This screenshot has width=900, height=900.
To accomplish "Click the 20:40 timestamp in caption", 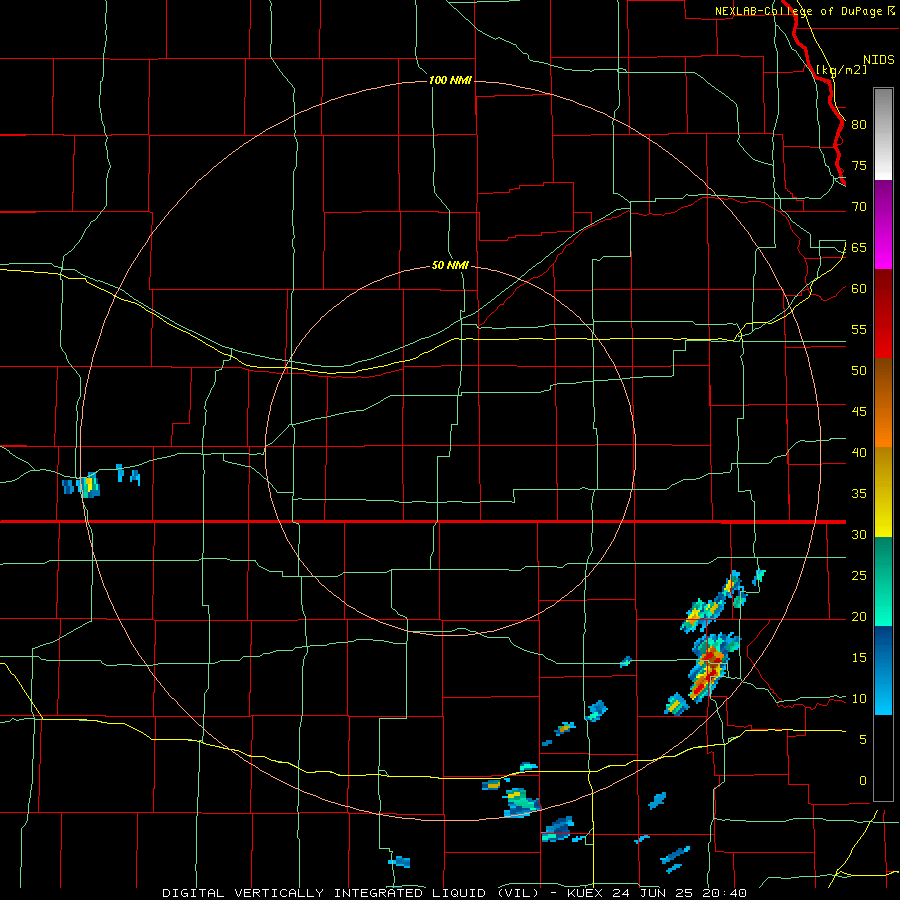I will point(724,893).
